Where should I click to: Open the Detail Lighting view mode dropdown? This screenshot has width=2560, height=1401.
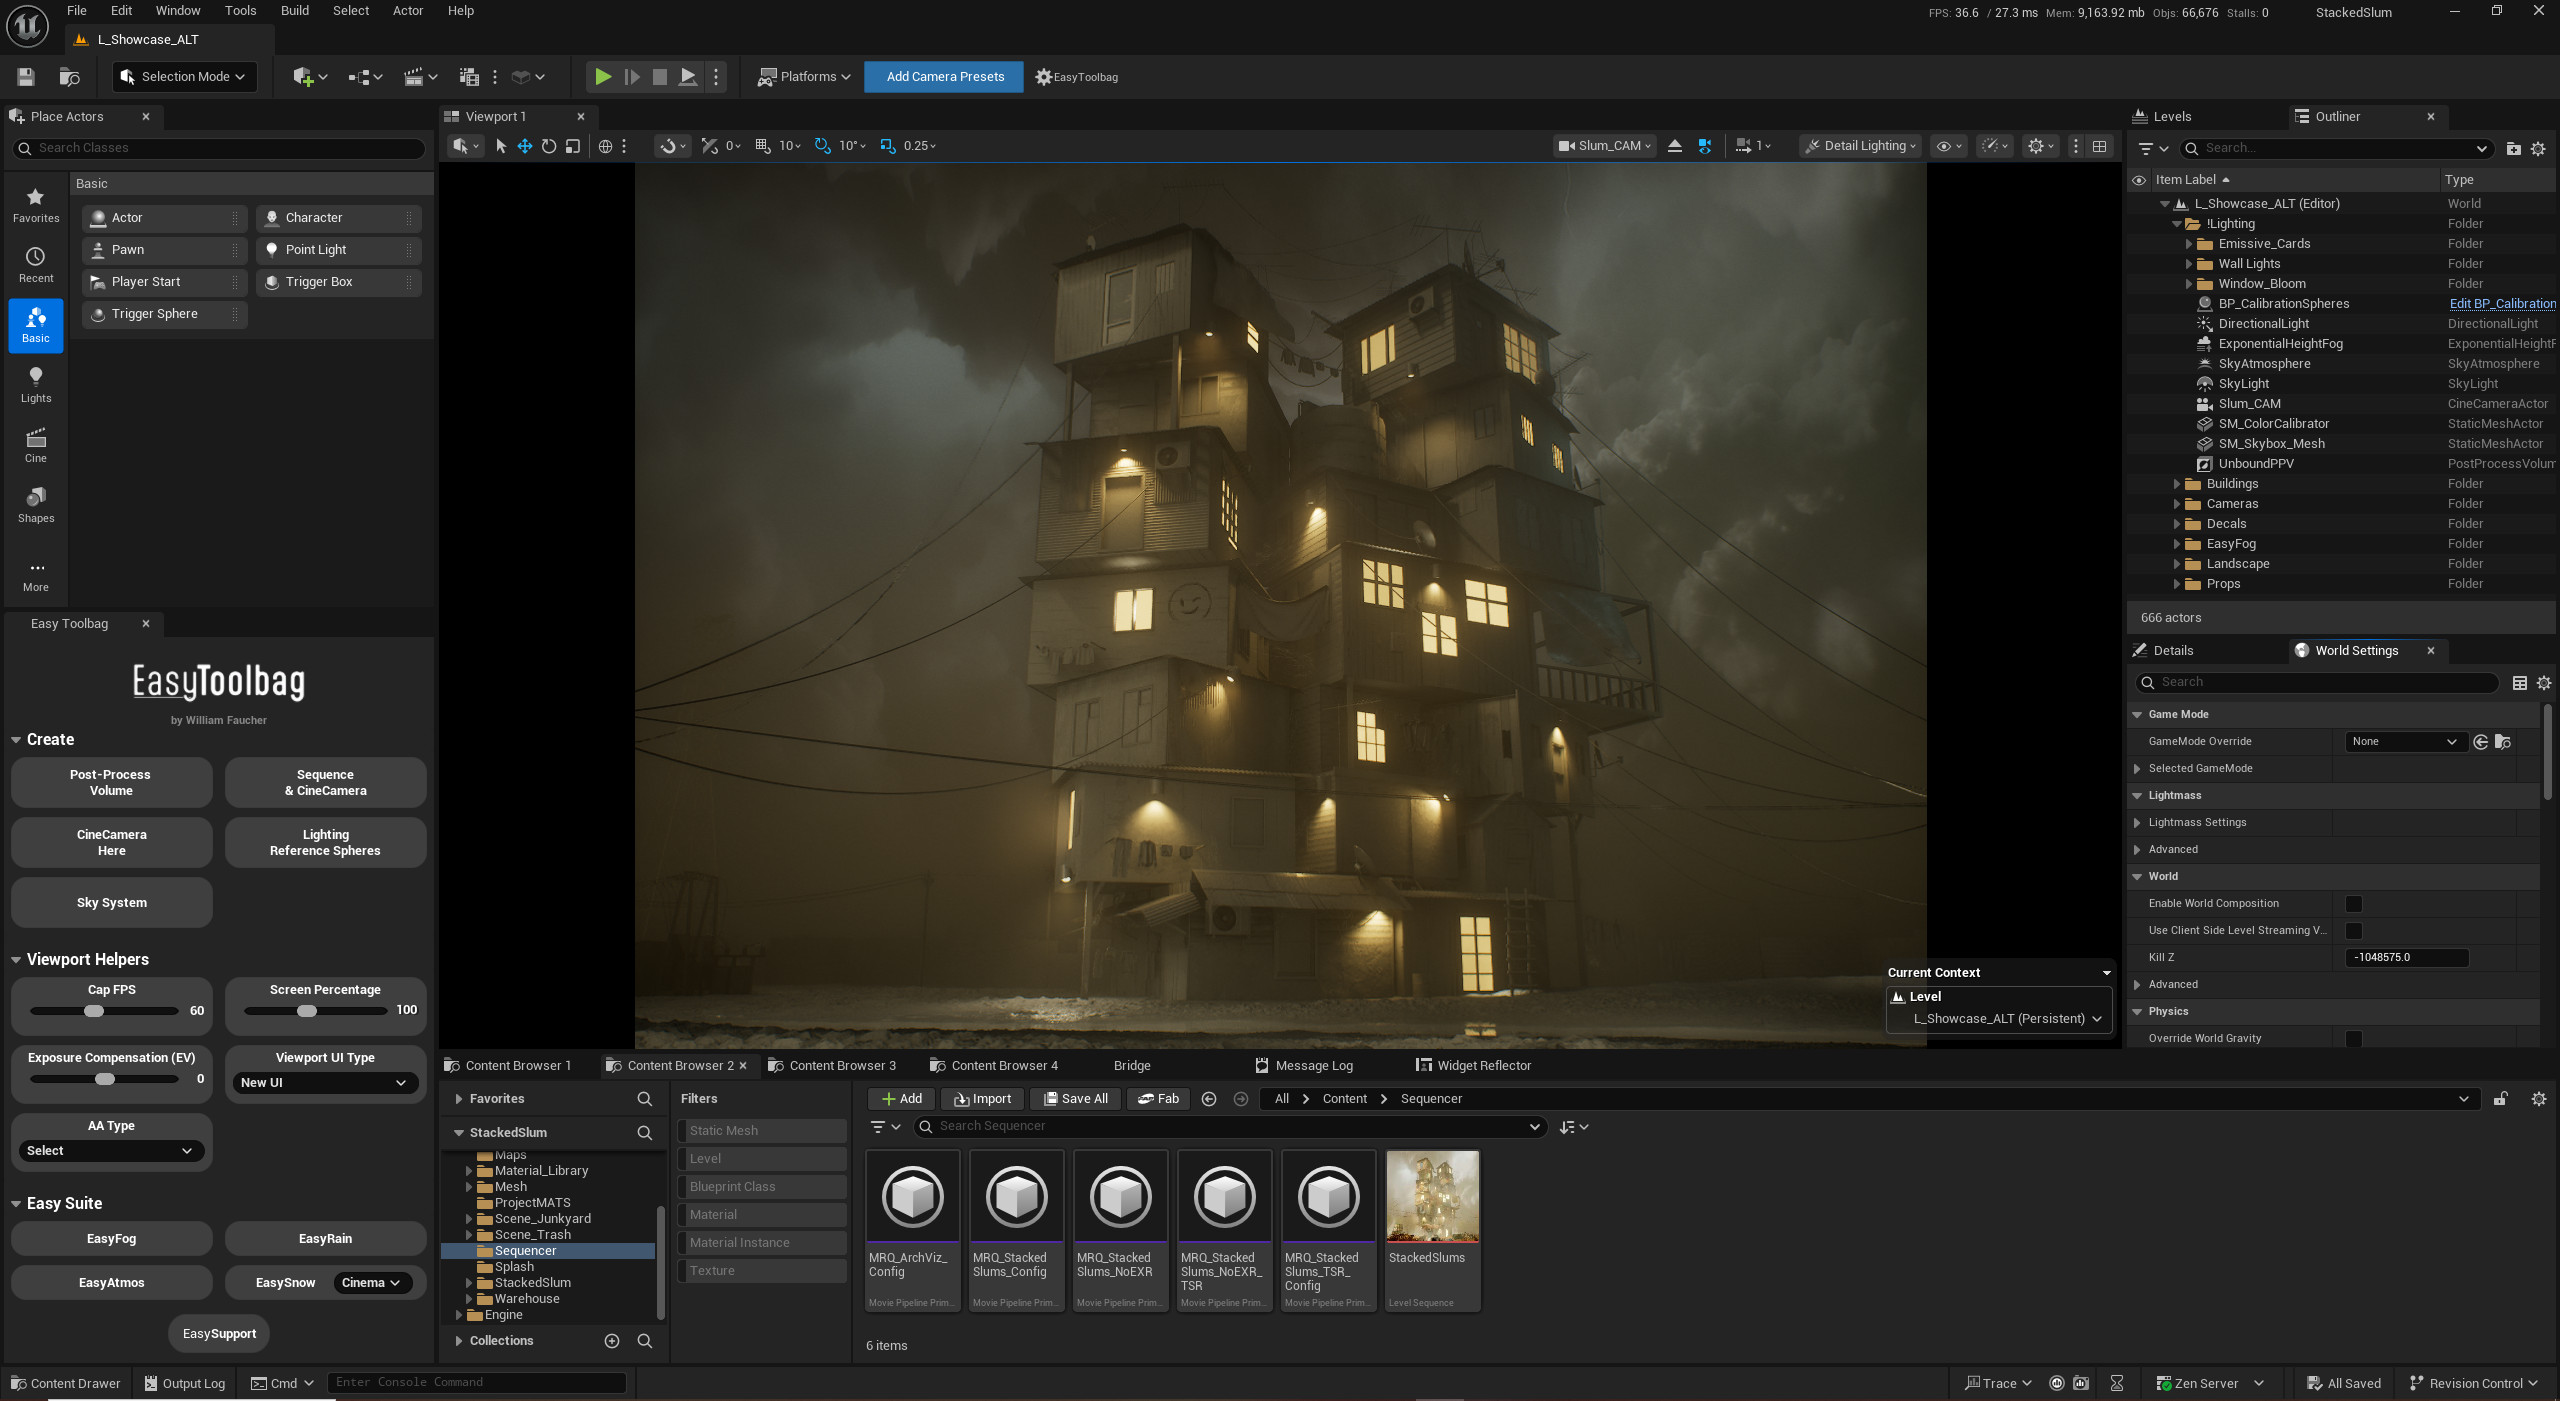[1860, 146]
